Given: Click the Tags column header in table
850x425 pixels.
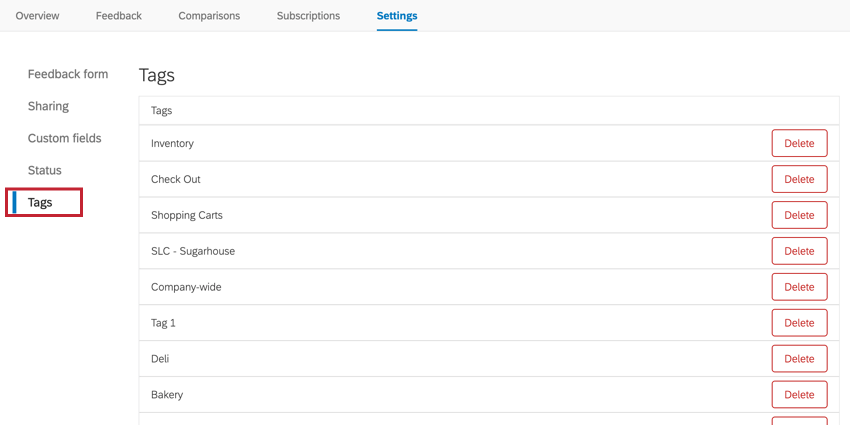Looking at the screenshot, I should coord(161,111).
